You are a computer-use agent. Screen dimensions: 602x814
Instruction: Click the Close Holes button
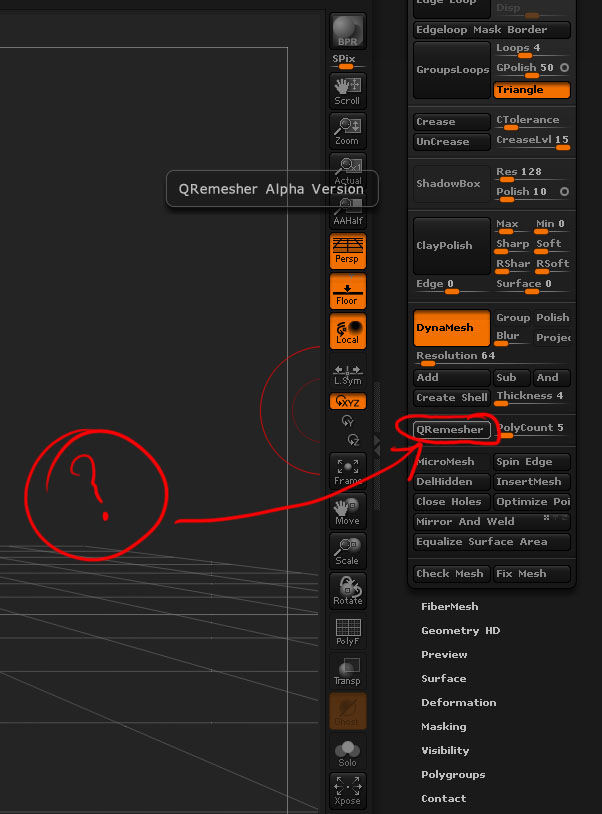point(452,501)
